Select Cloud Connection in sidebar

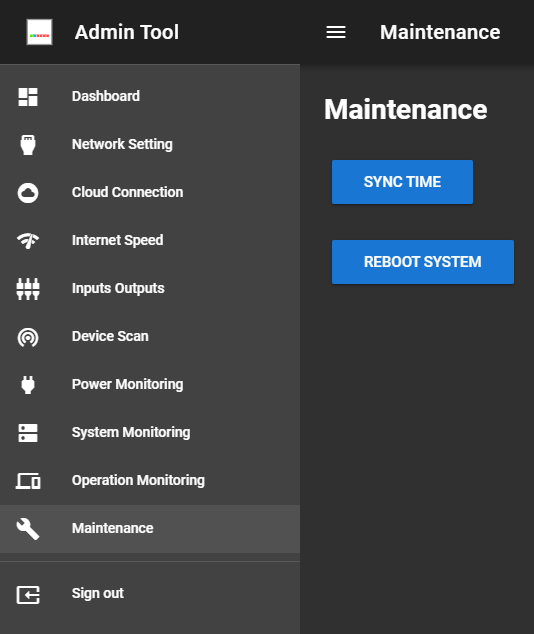tap(150, 192)
